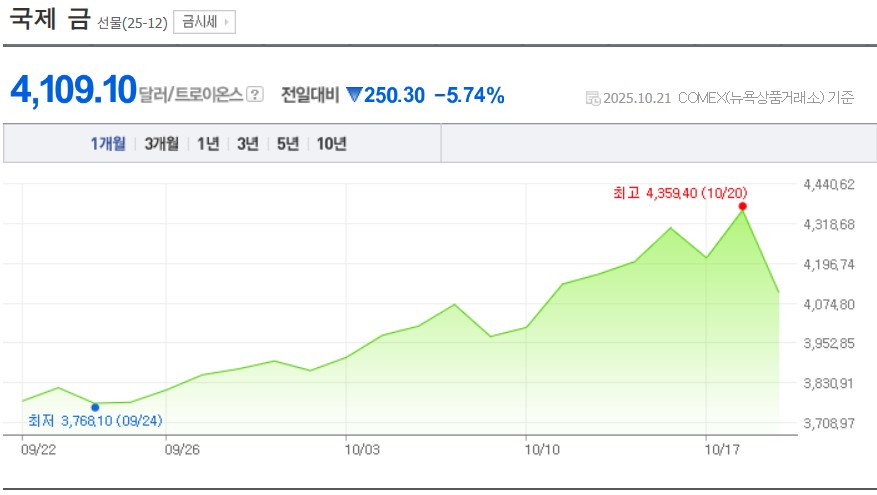Show the 1년 chart range
The width and height of the screenshot is (877, 495).
(208, 144)
